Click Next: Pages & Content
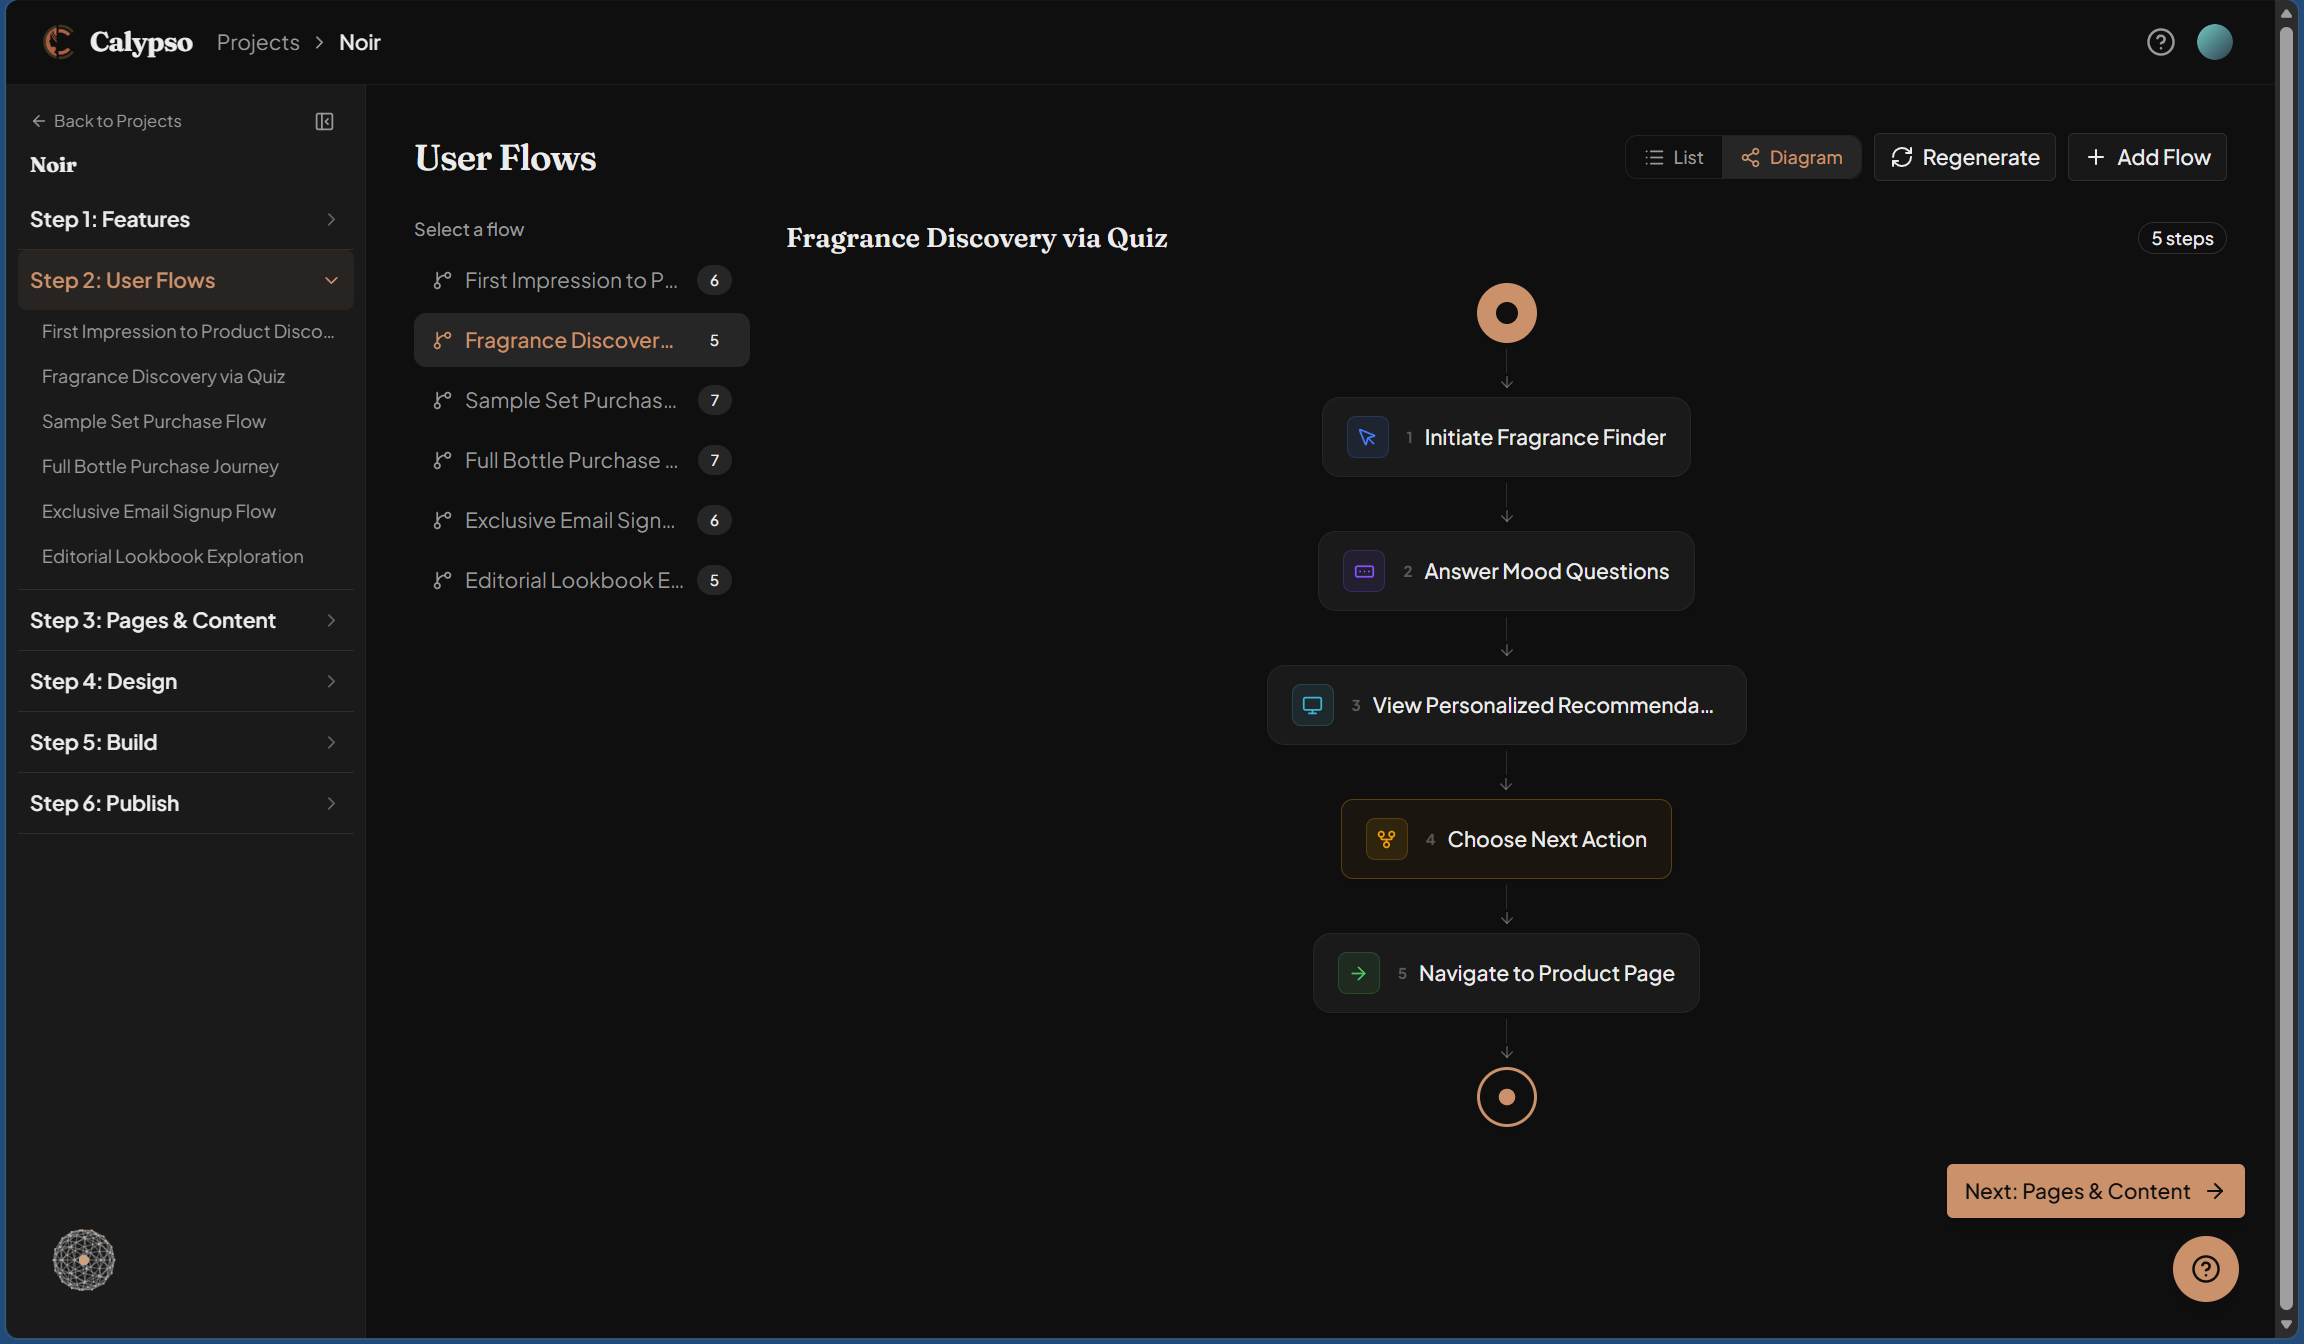 coord(2094,1190)
